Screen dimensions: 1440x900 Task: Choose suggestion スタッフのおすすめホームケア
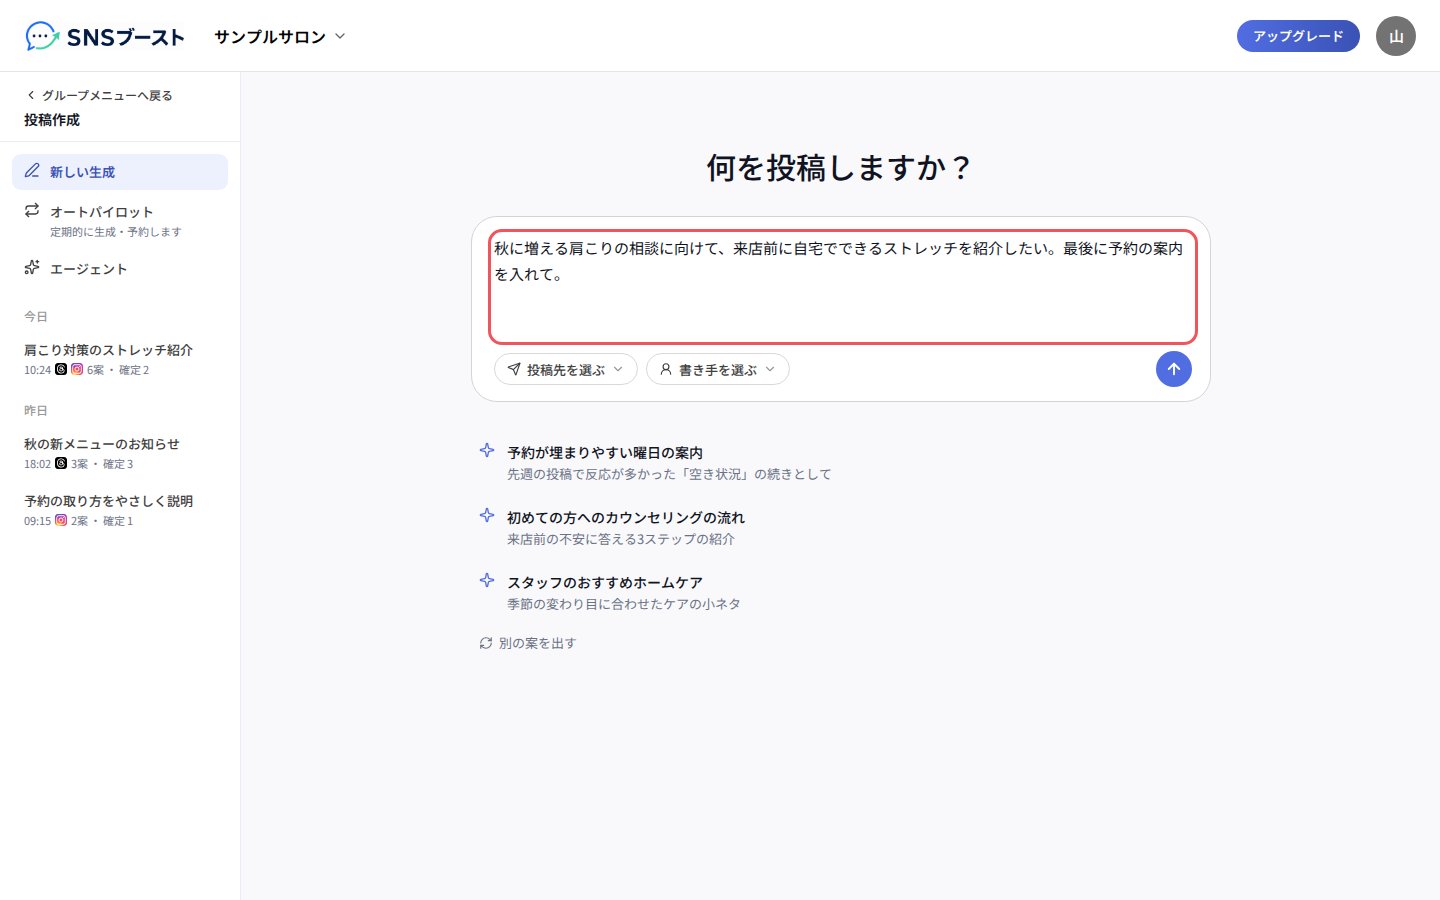pos(841,592)
